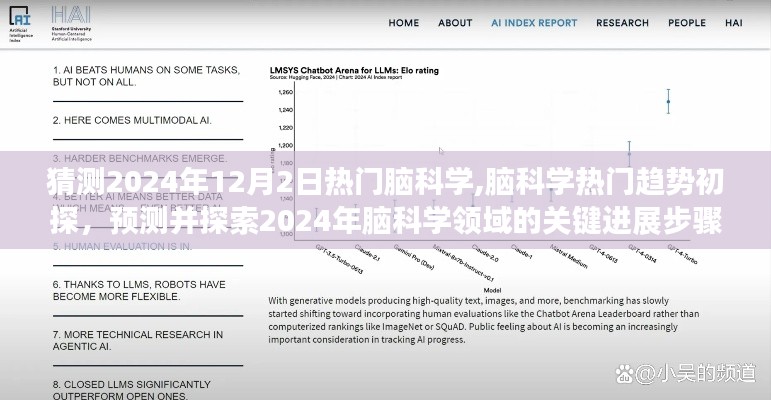This screenshot has height=400, width=771.
Task: Click the GPT-4-Turbo data point
Action: coord(668,102)
